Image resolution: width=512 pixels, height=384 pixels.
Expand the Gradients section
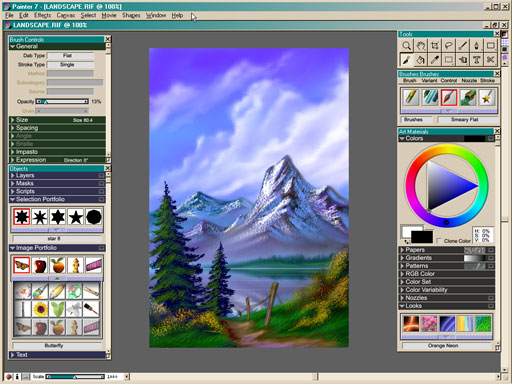click(402, 258)
